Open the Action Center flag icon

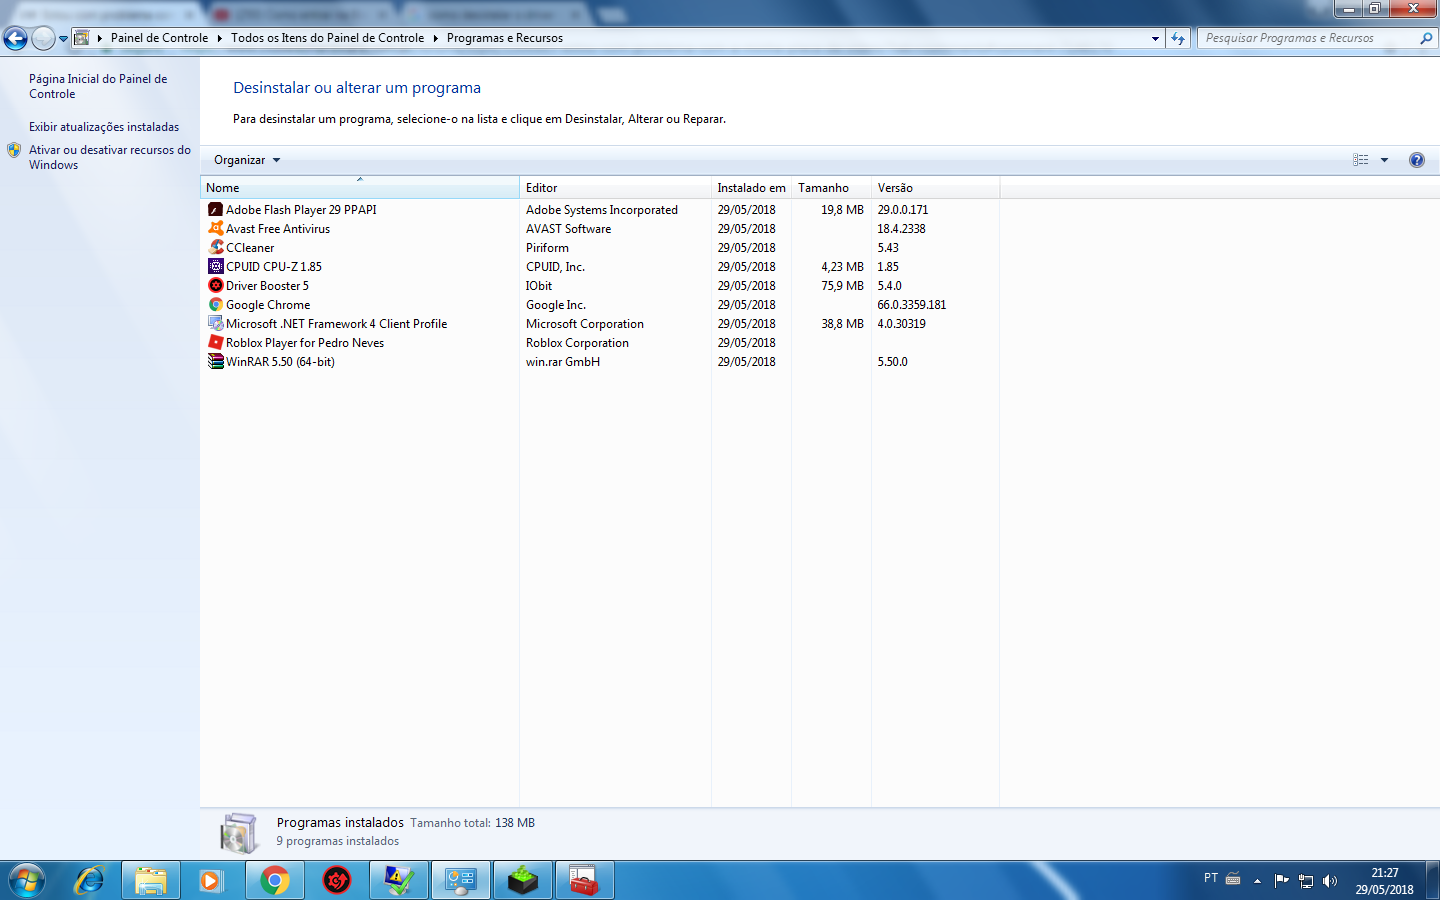click(1282, 881)
